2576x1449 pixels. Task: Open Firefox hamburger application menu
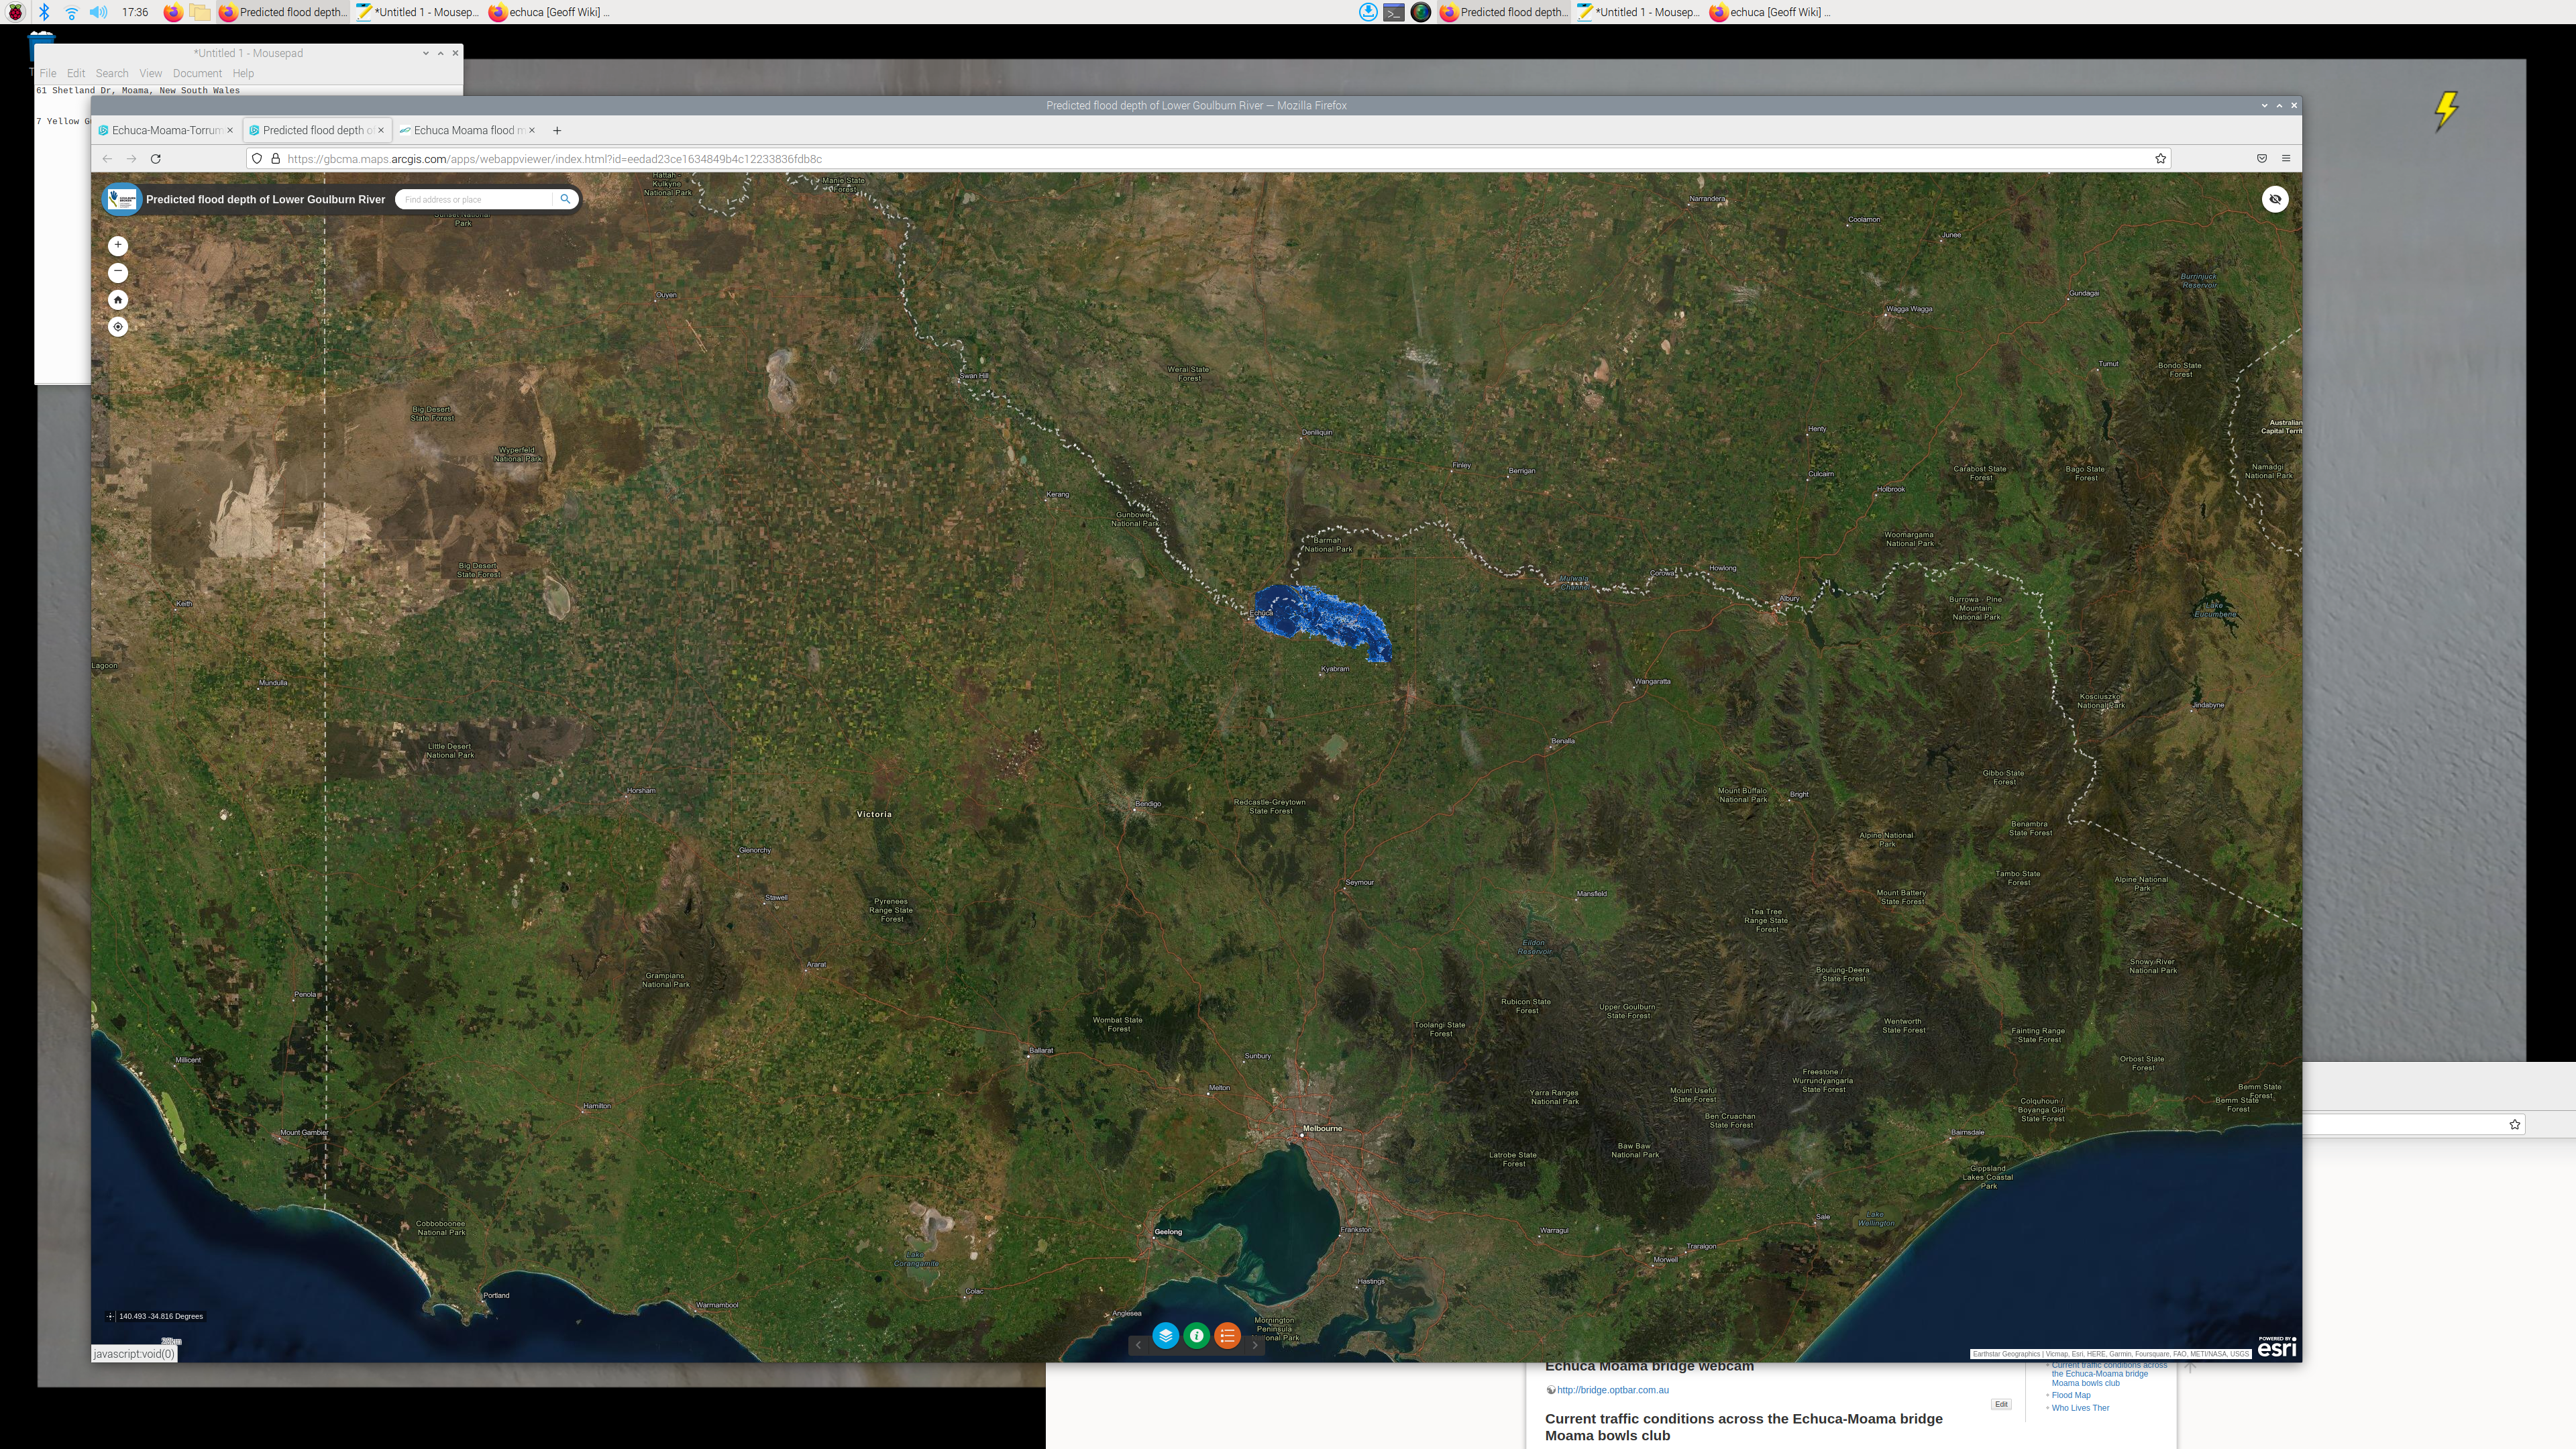click(x=2286, y=159)
